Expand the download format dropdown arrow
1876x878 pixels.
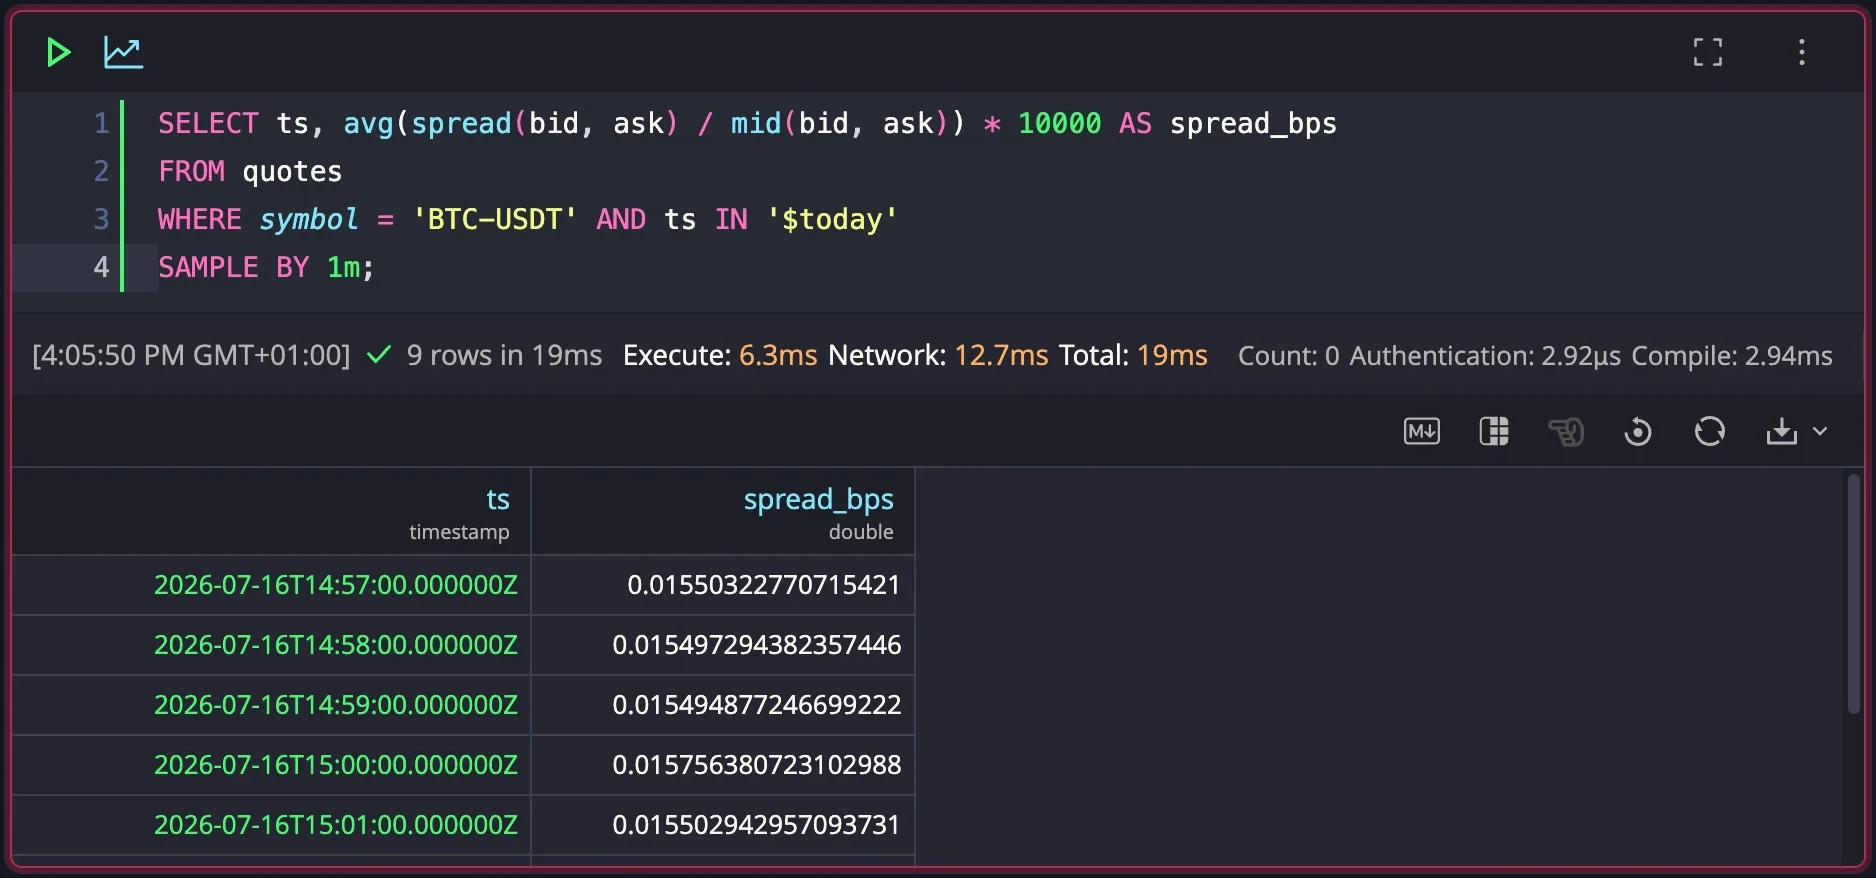click(x=1820, y=431)
